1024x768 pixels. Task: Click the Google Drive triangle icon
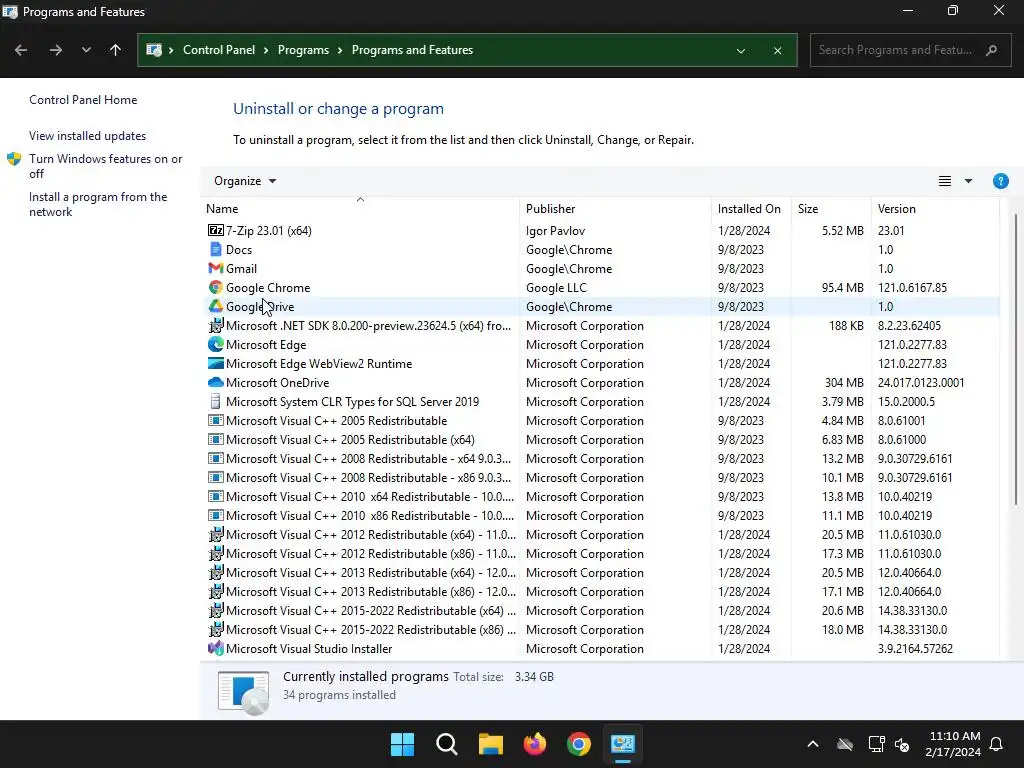click(x=216, y=306)
